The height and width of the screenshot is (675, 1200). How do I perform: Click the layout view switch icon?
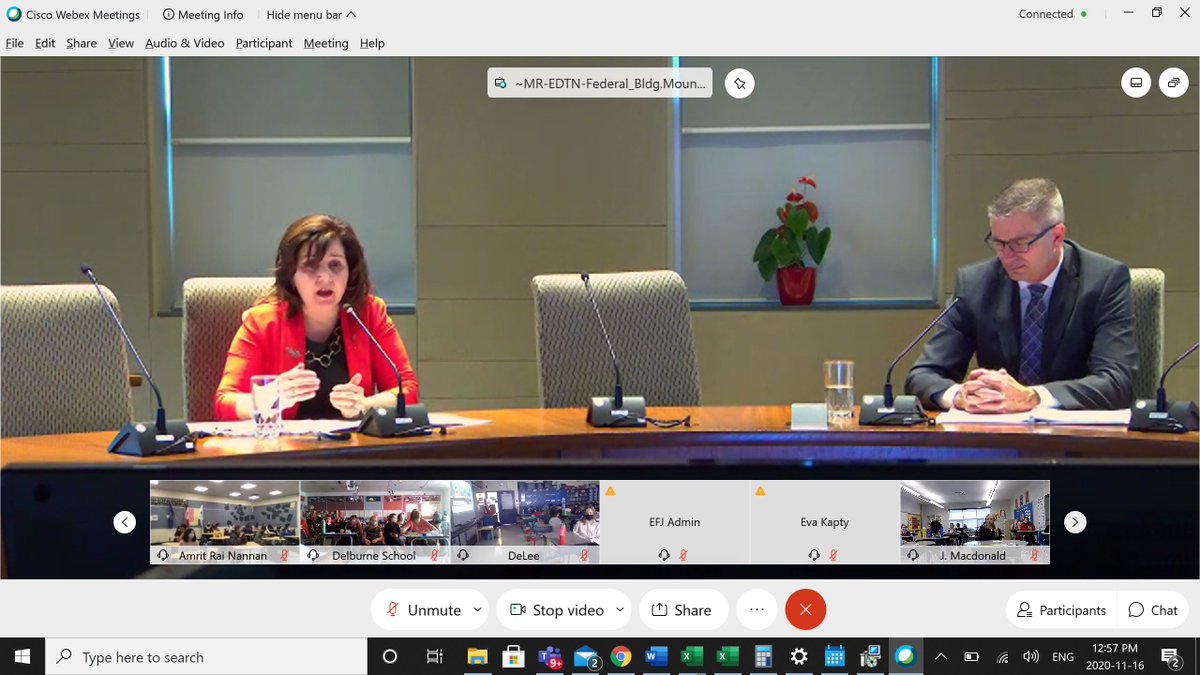pos(1136,83)
